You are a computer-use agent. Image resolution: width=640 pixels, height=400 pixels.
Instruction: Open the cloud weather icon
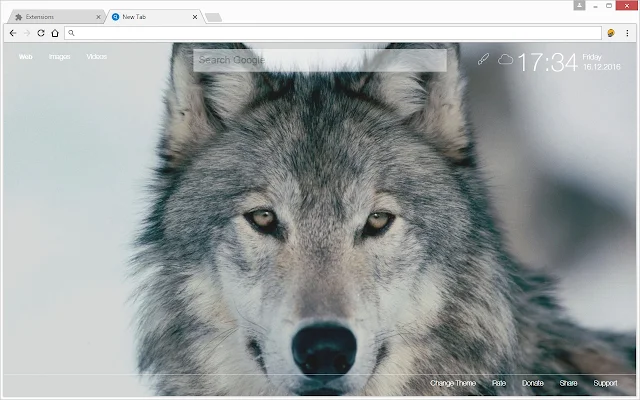pyautogui.click(x=505, y=60)
